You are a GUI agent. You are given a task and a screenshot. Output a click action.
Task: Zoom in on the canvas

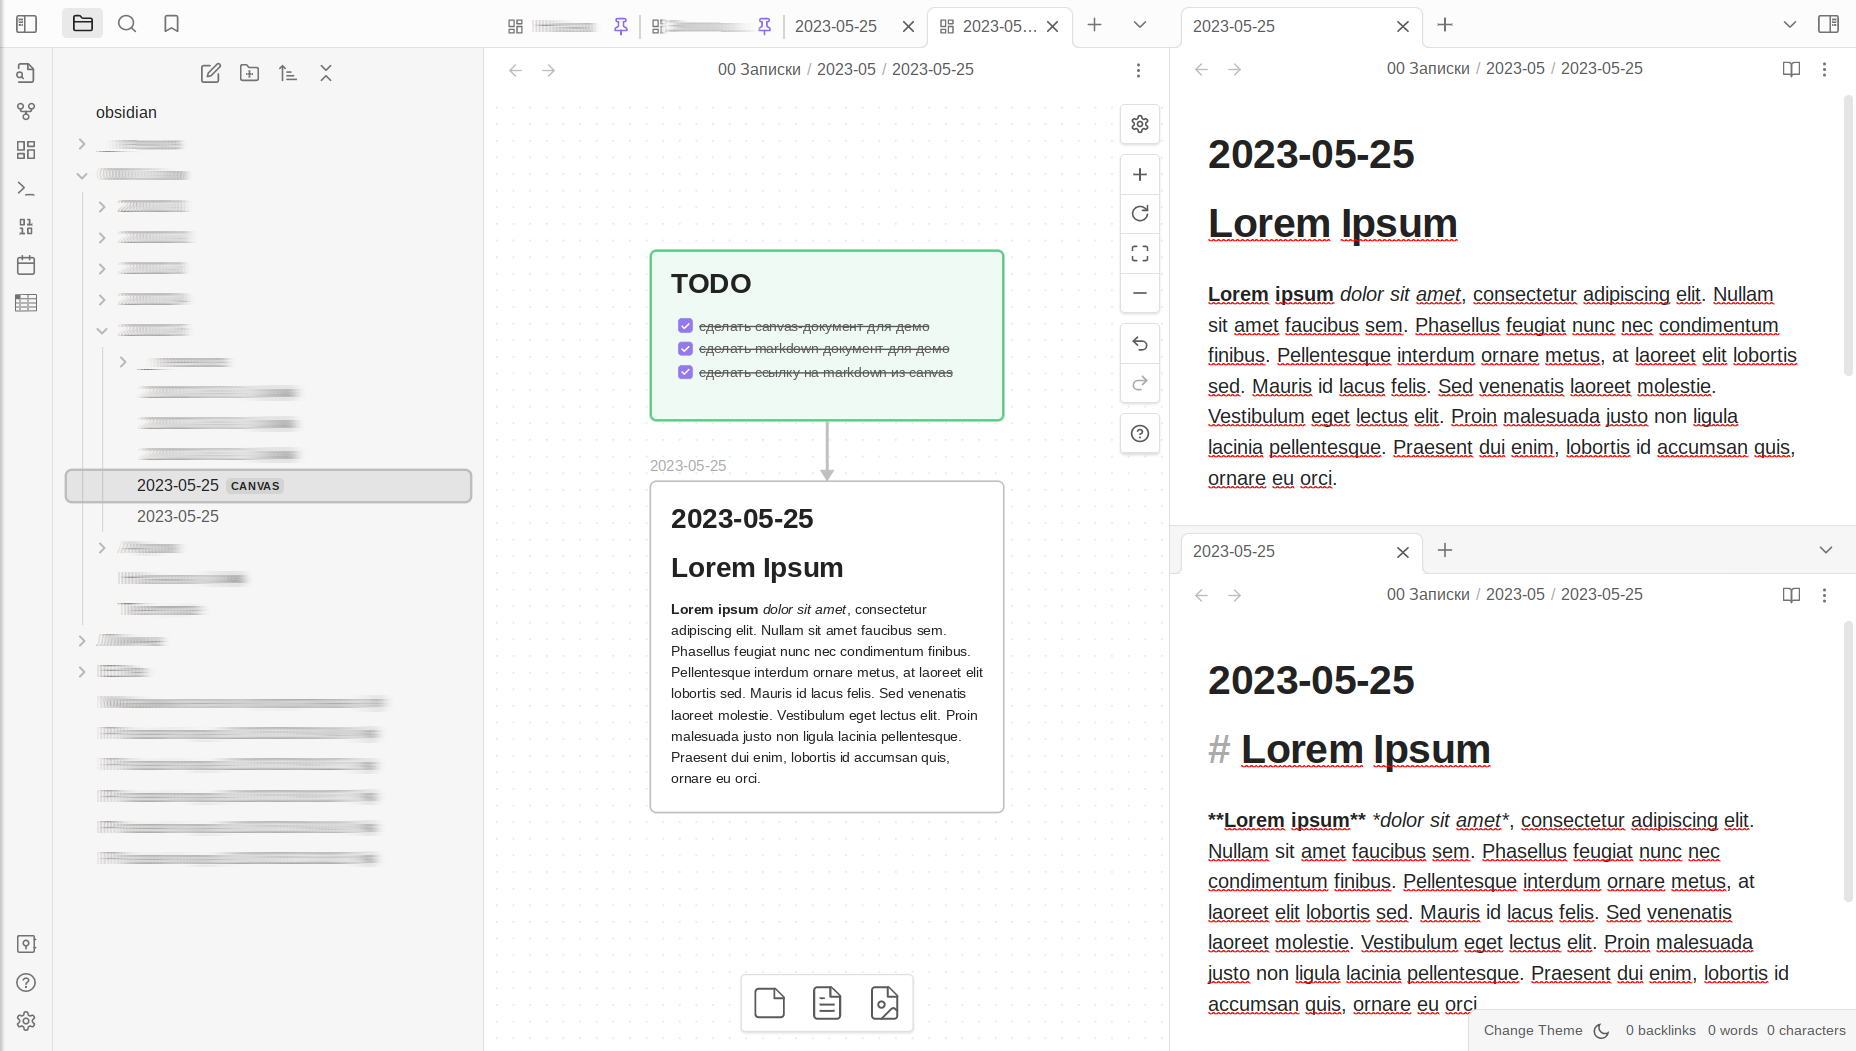pos(1140,174)
